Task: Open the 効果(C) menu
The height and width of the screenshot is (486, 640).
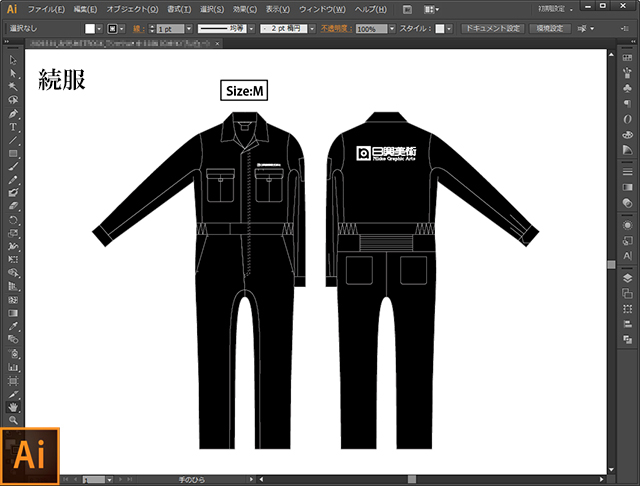Action: click(245, 9)
